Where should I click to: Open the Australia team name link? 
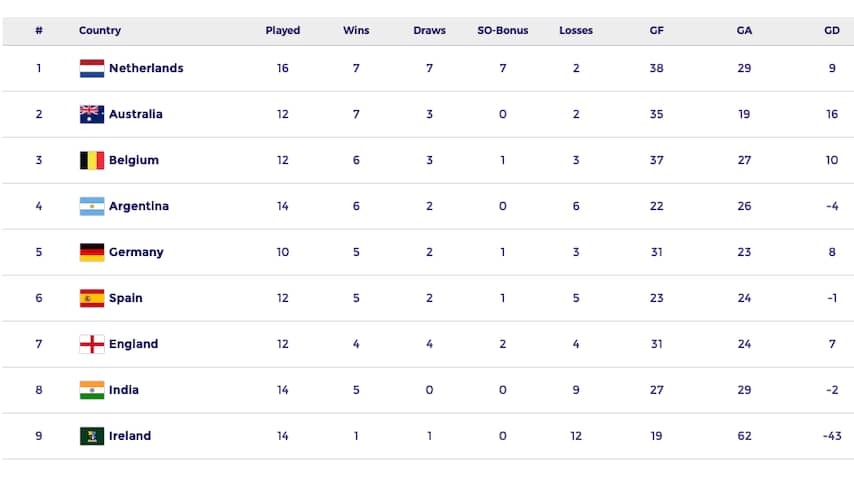(136, 114)
